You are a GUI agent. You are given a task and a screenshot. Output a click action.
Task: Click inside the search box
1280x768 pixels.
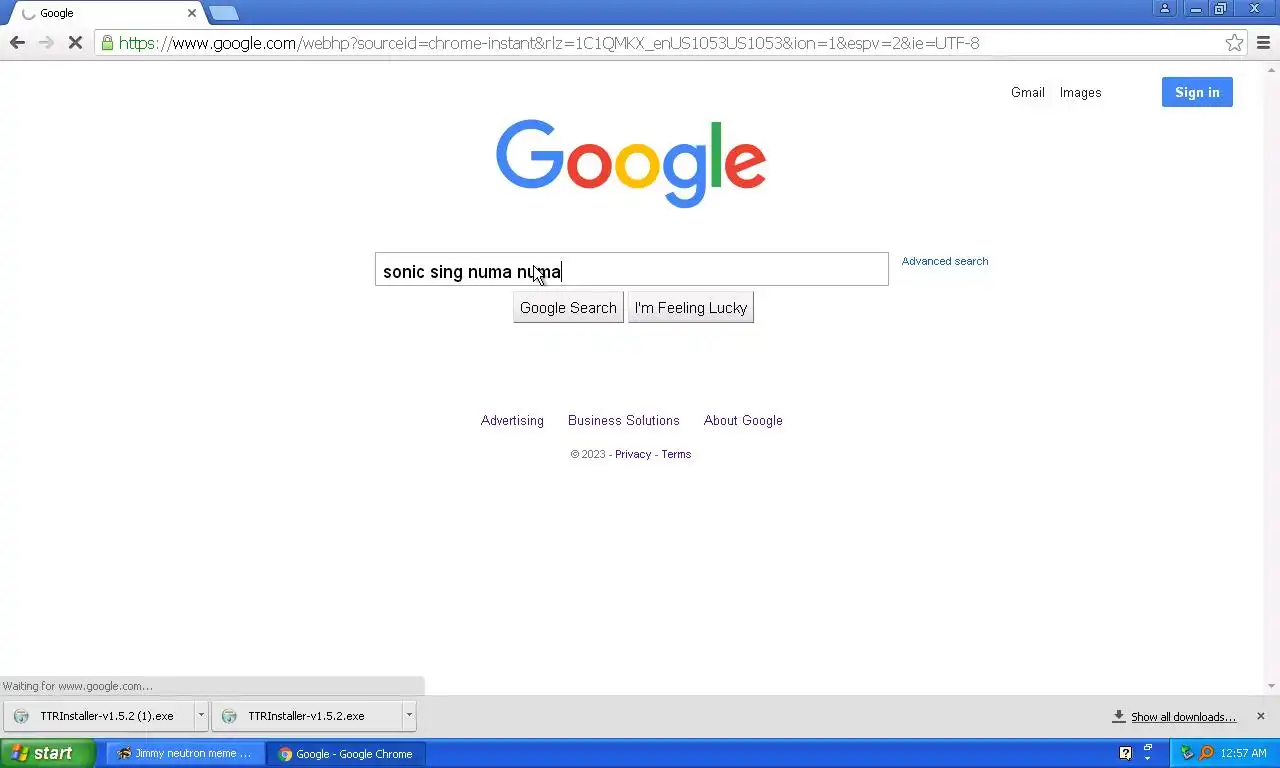(631, 269)
